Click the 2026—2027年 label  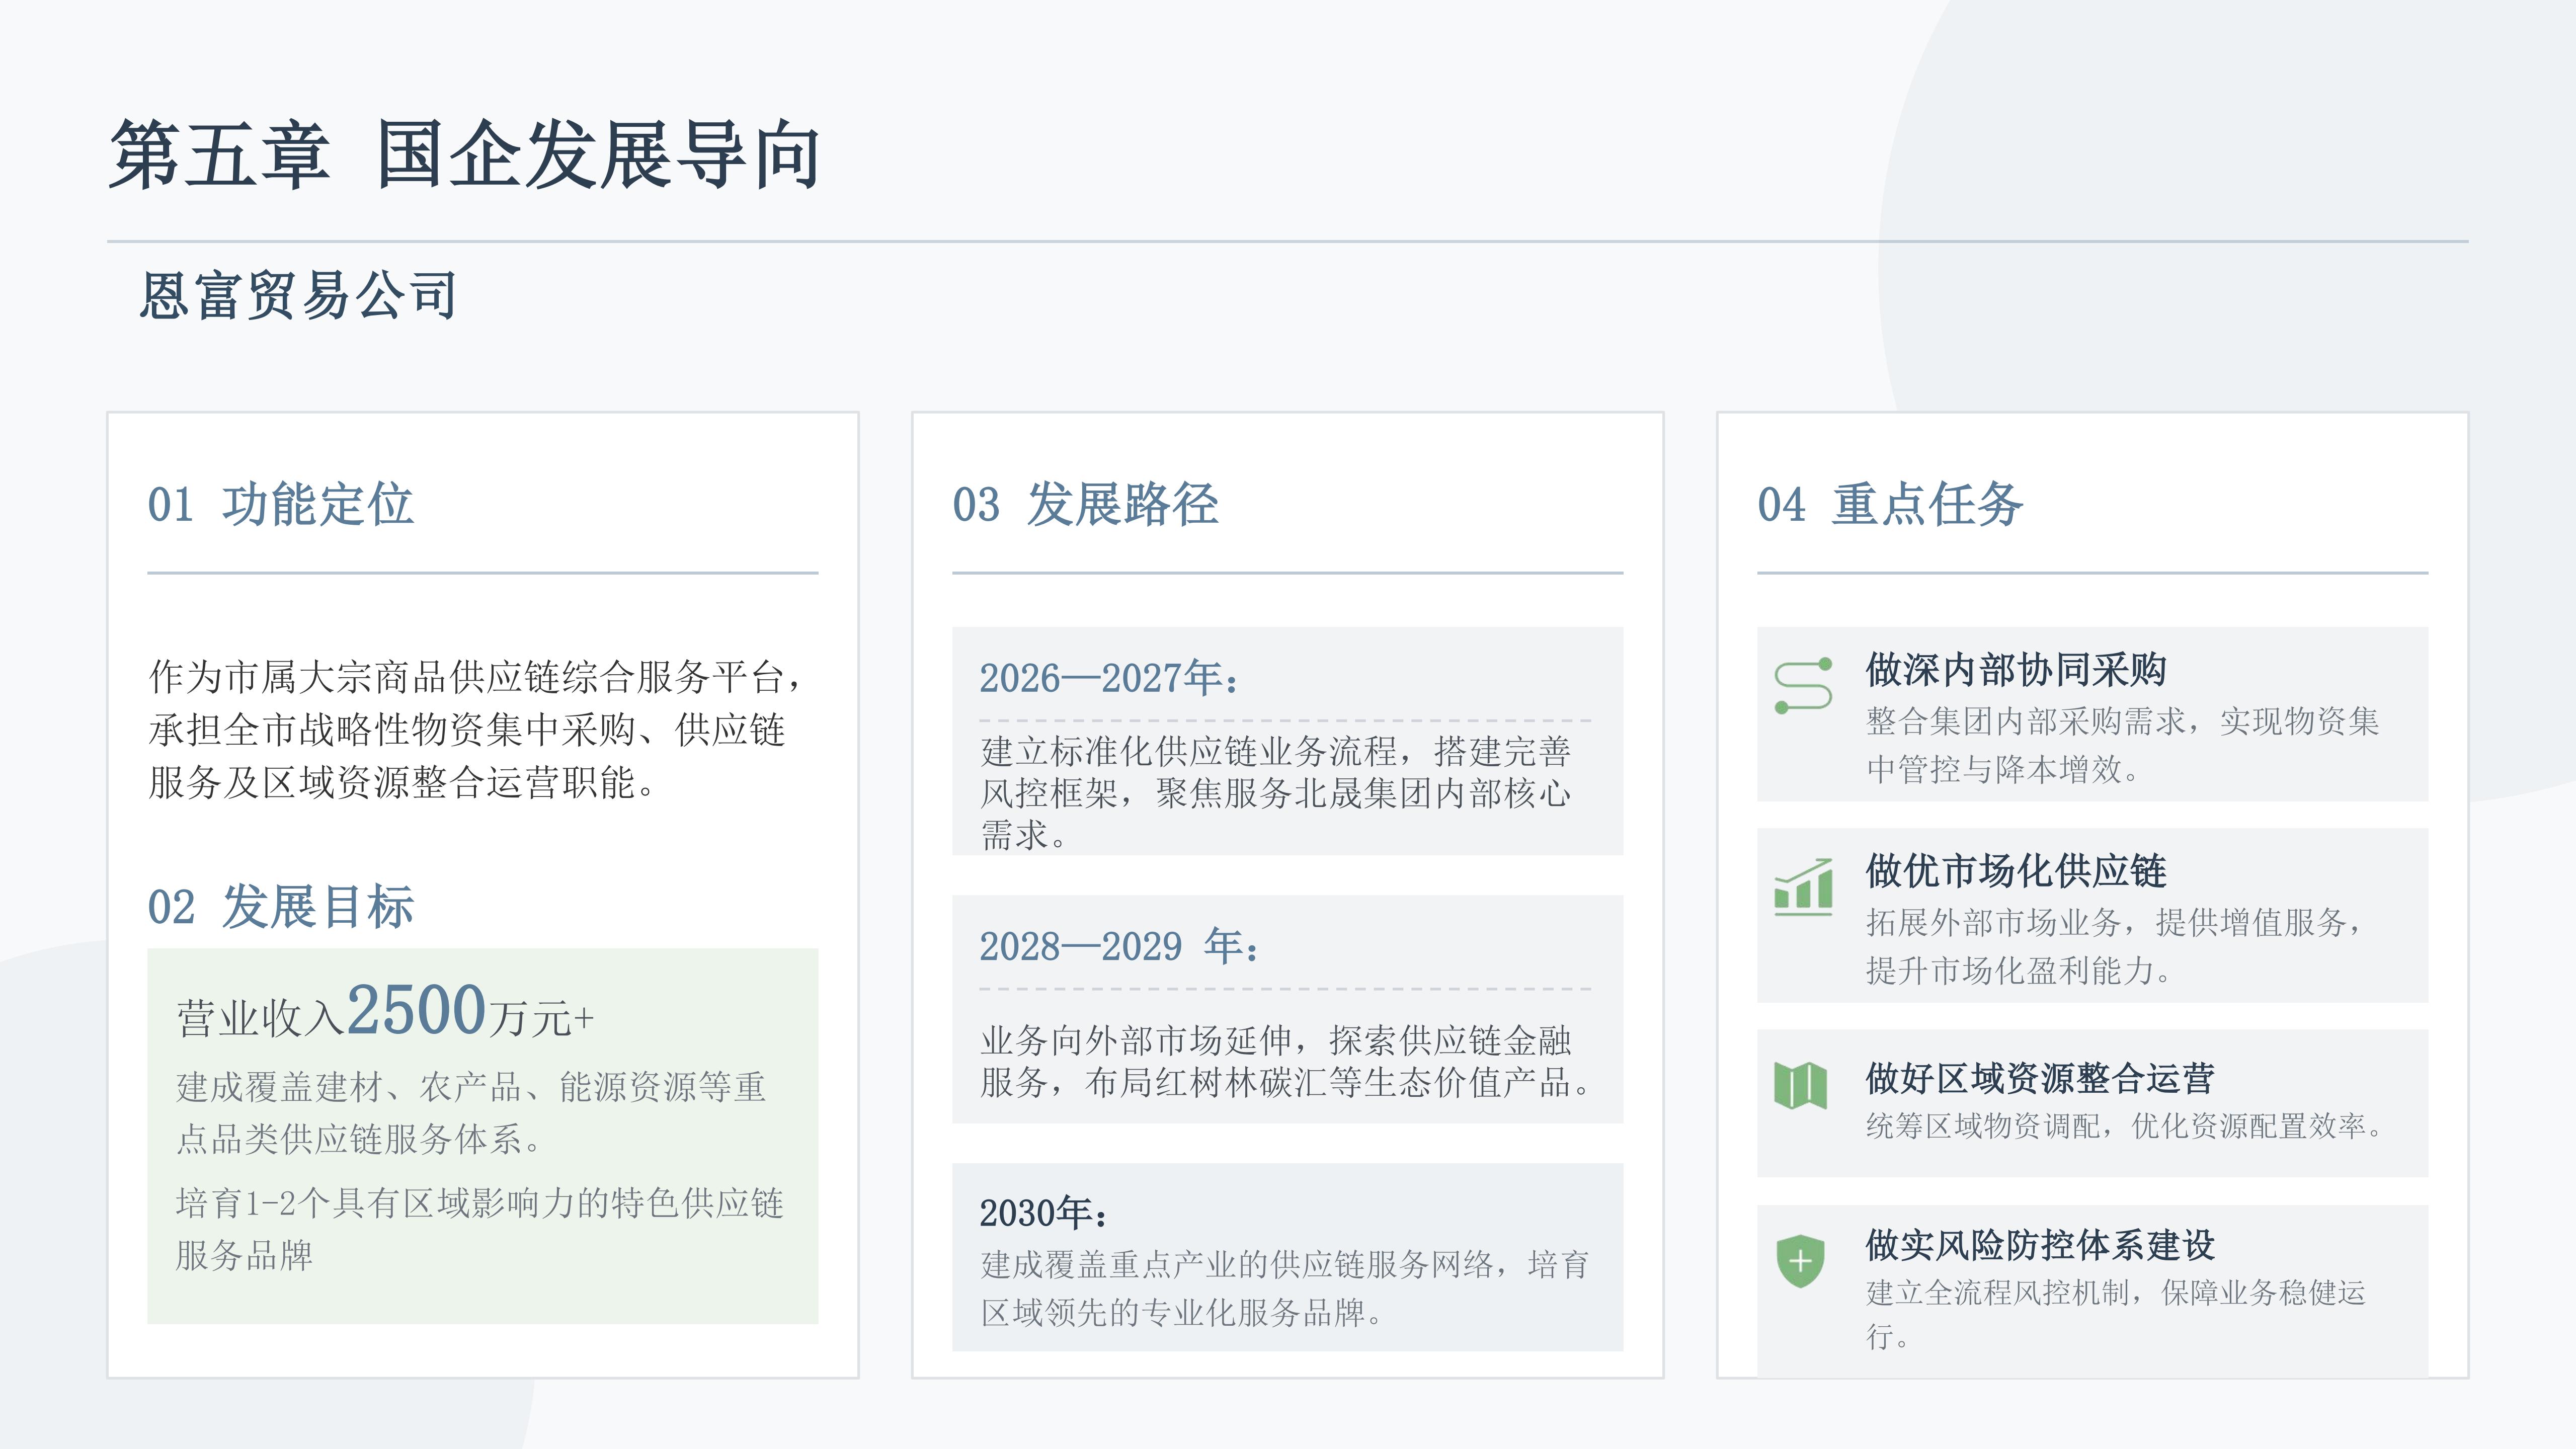click(x=1110, y=678)
